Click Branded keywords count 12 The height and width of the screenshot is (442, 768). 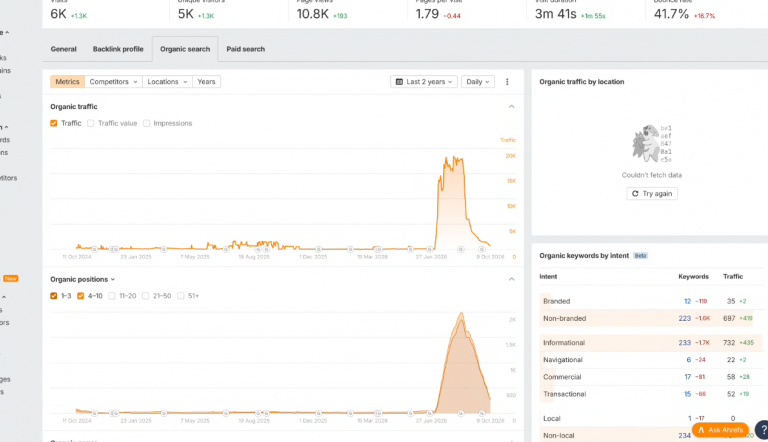pyautogui.click(x=687, y=301)
